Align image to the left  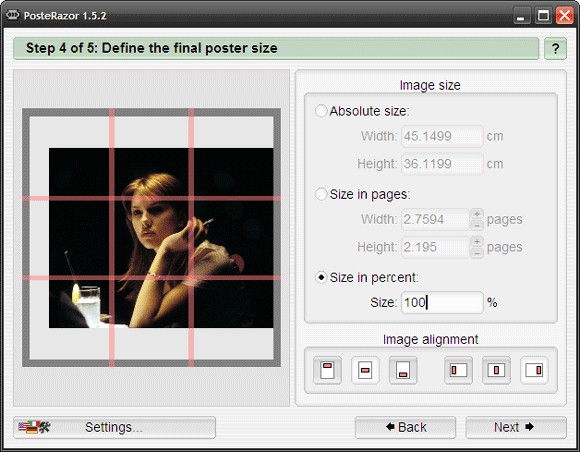click(x=458, y=370)
